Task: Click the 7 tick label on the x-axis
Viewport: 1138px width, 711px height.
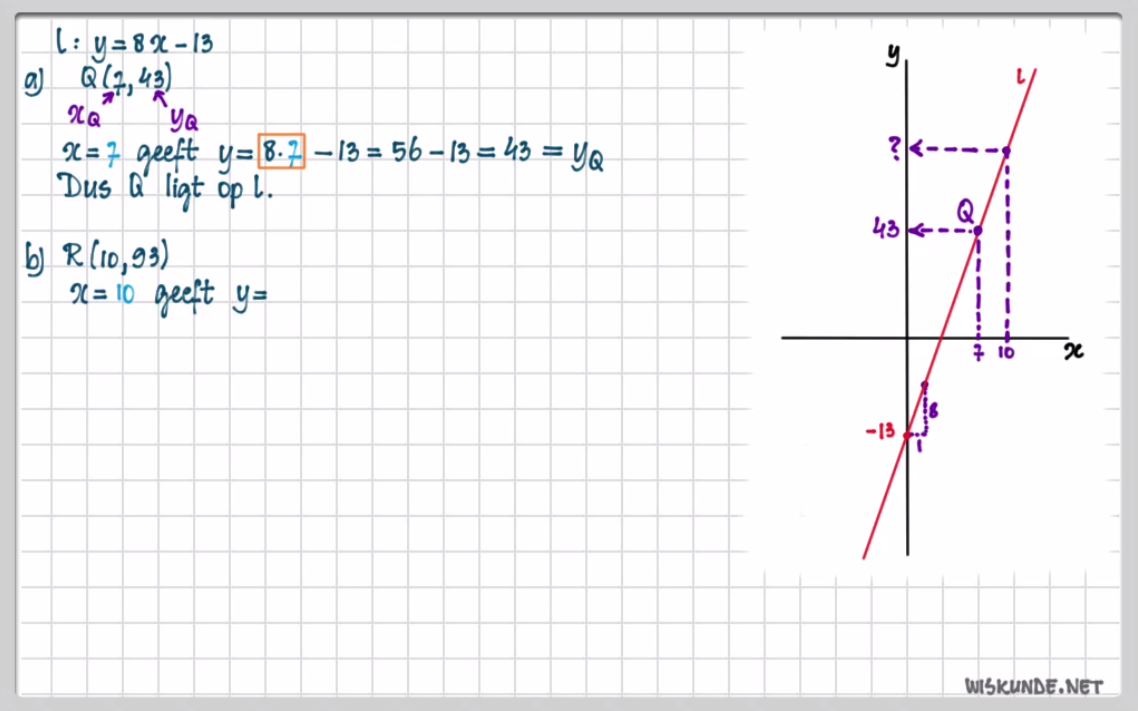Action: [978, 353]
